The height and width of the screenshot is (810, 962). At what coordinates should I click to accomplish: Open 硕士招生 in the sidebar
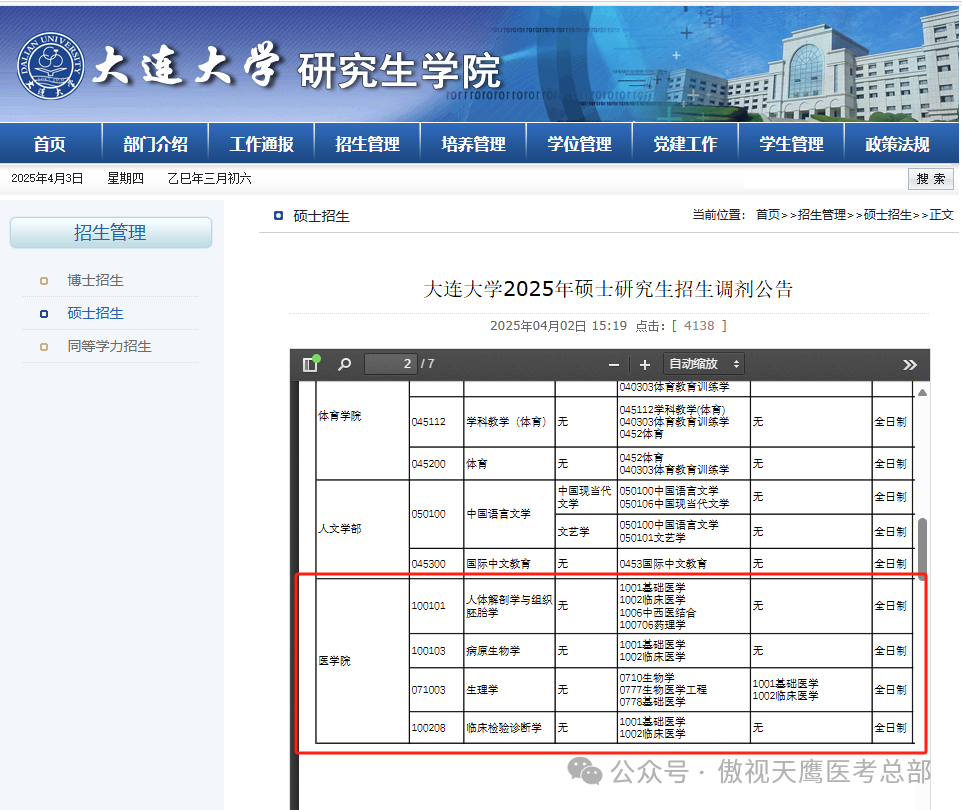click(x=95, y=314)
